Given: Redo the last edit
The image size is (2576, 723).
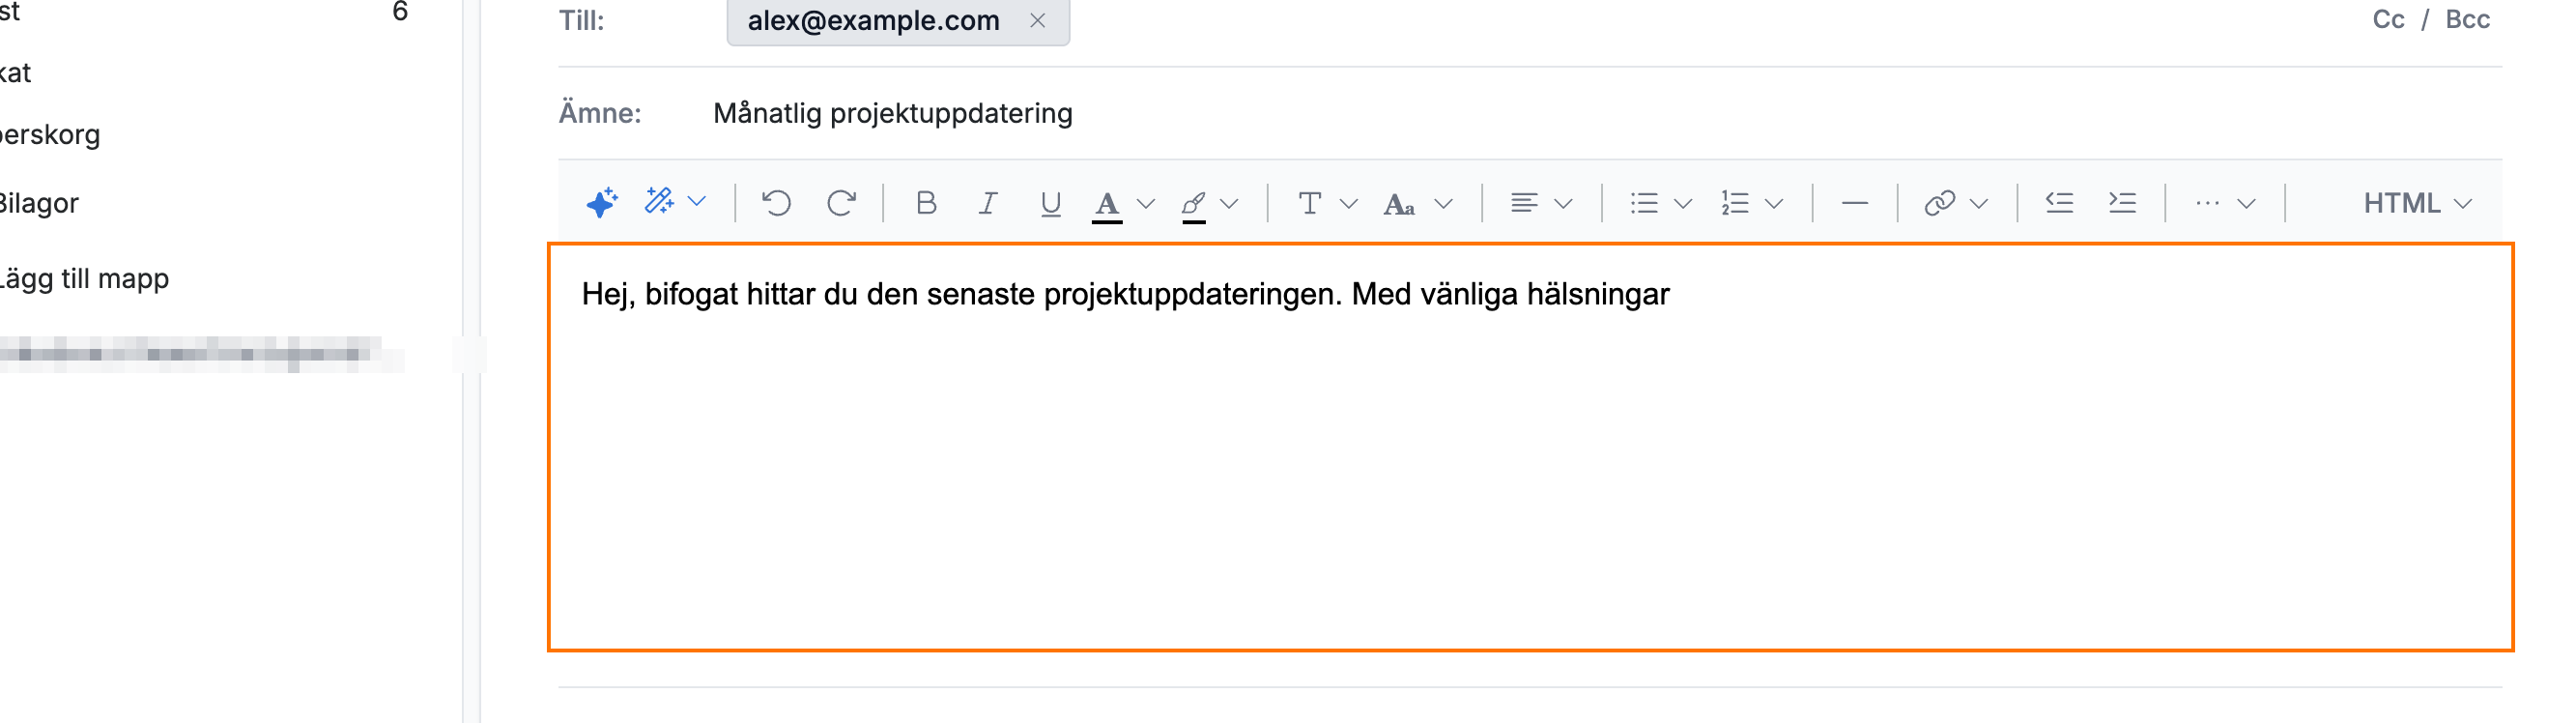Looking at the screenshot, I should [841, 203].
